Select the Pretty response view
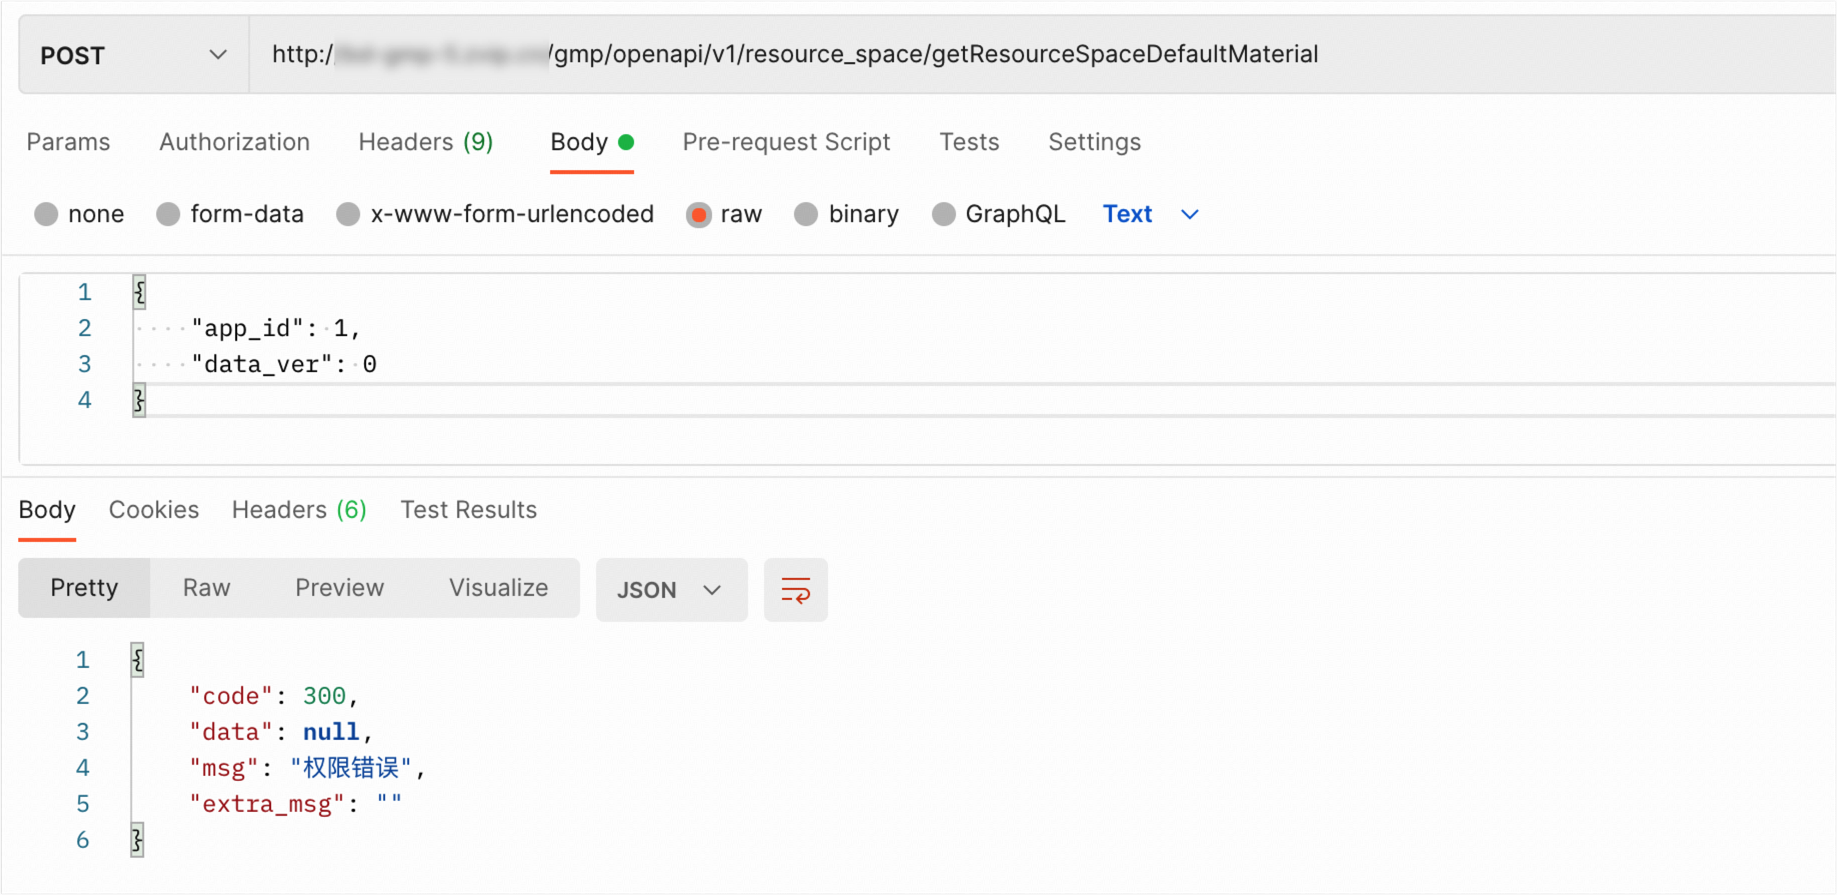This screenshot has width=1837, height=895. pos(84,588)
